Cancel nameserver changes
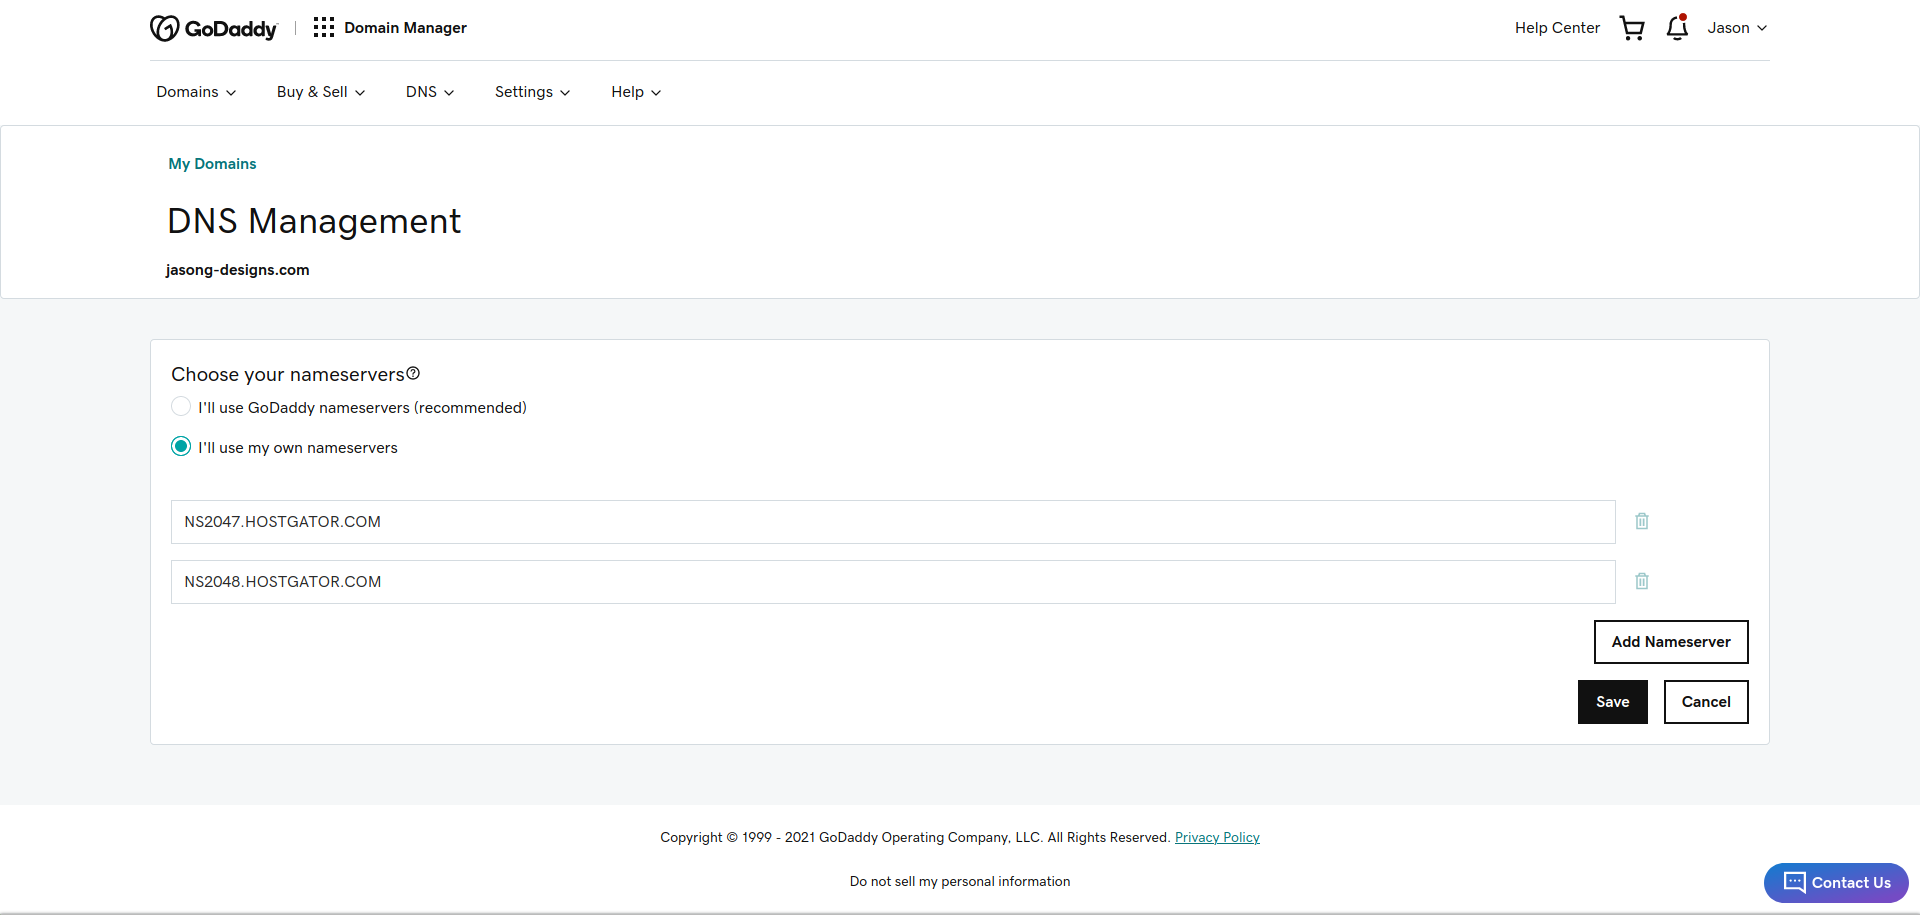Screen dimensions: 1920x915 click(x=1706, y=702)
